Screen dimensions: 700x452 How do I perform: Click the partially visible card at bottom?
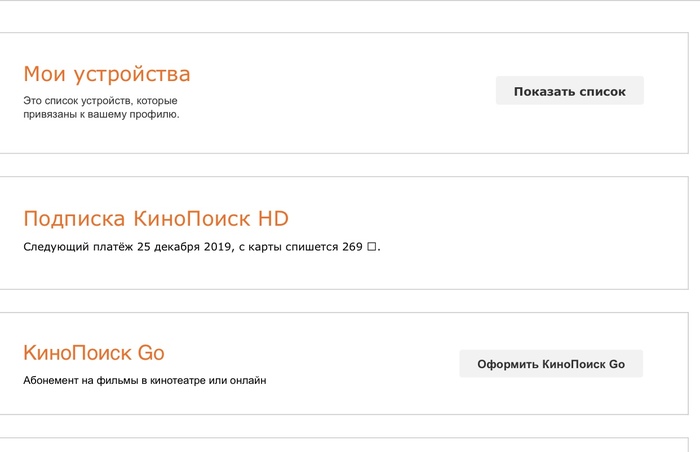[344, 445]
